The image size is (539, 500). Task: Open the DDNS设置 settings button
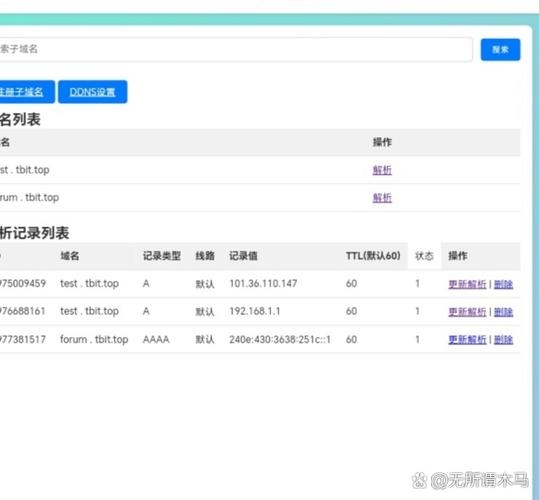point(92,92)
